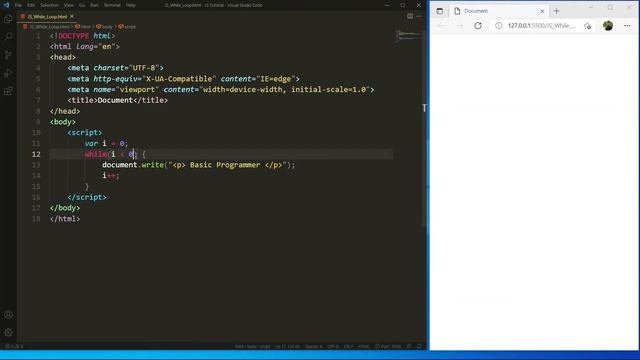Screen dimensions: 640x360
Task: Click the VS Code logo in title bar
Action: pos(6,5)
